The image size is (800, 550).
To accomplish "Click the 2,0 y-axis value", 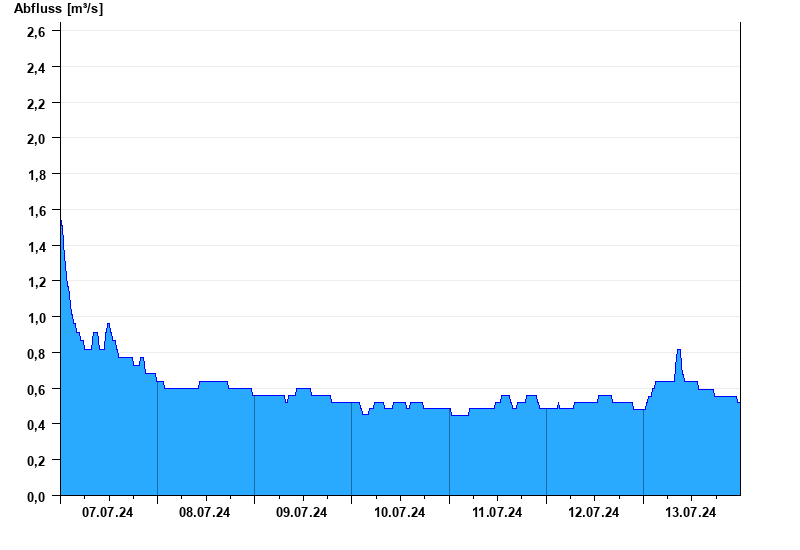I will [36, 139].
